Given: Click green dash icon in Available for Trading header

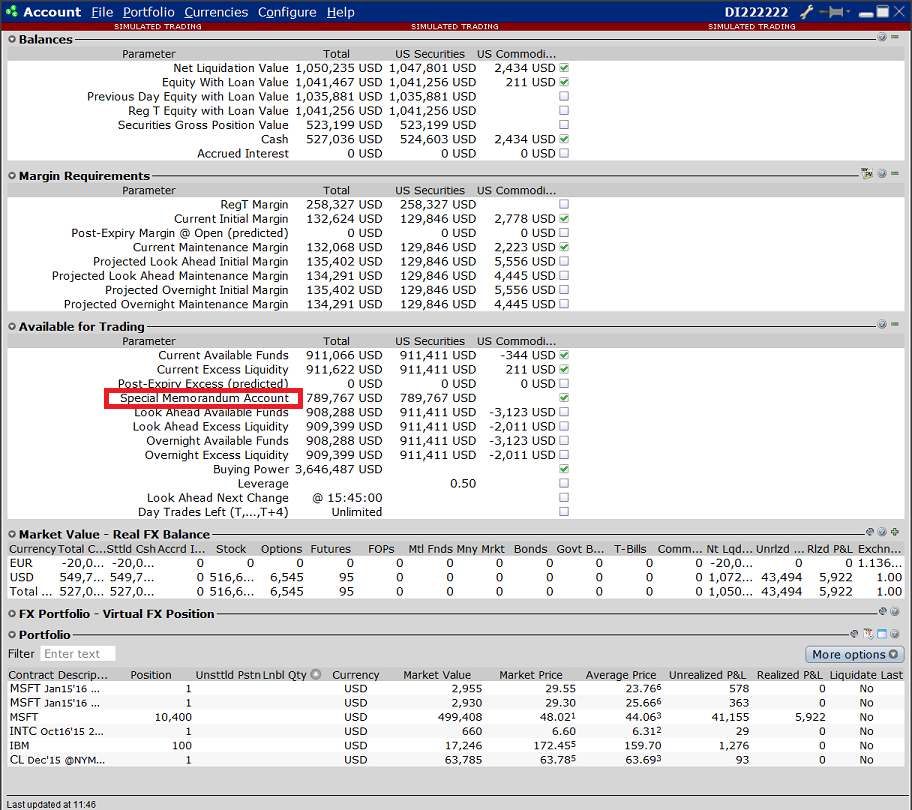Looking at the screenshot, I should (895, 324).
